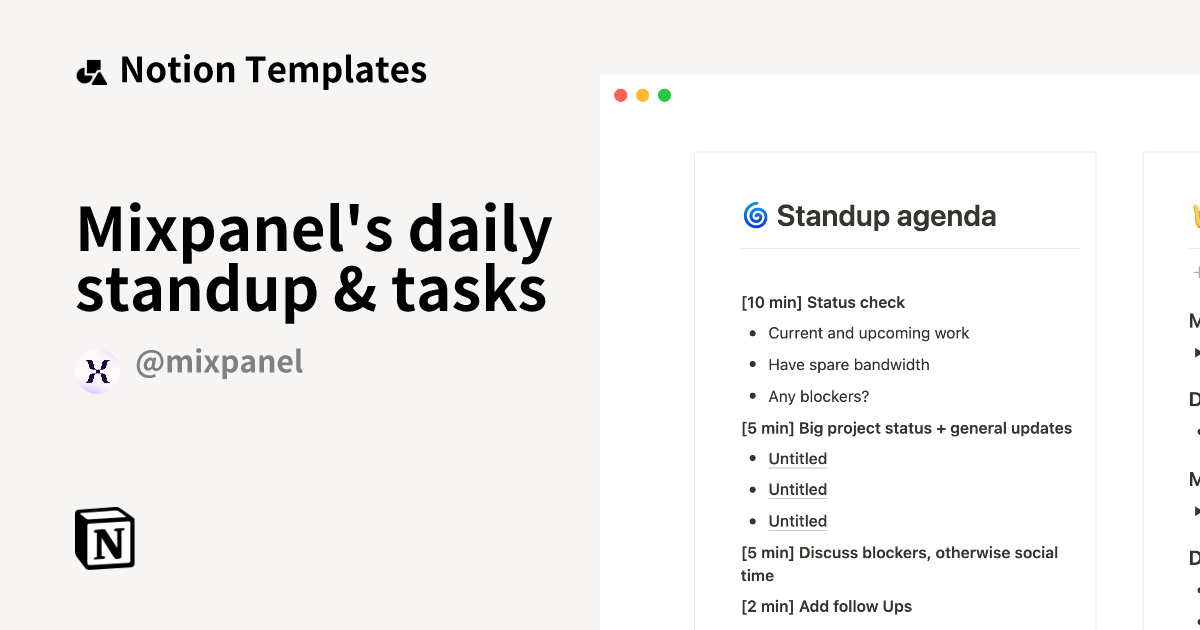The width and height of the screenshot is (1200, 630).
Task: Open the first Untitled page link
Action: click(797, 458)
